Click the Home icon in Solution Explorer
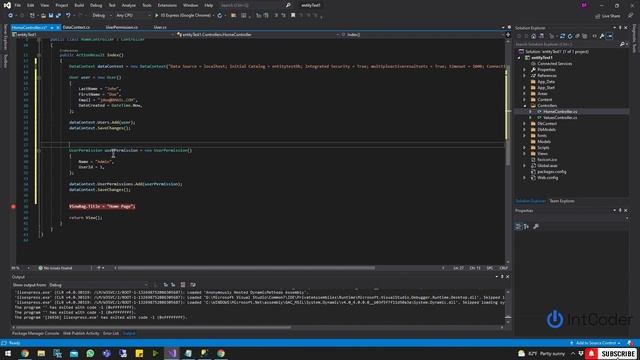 [533, 36]
